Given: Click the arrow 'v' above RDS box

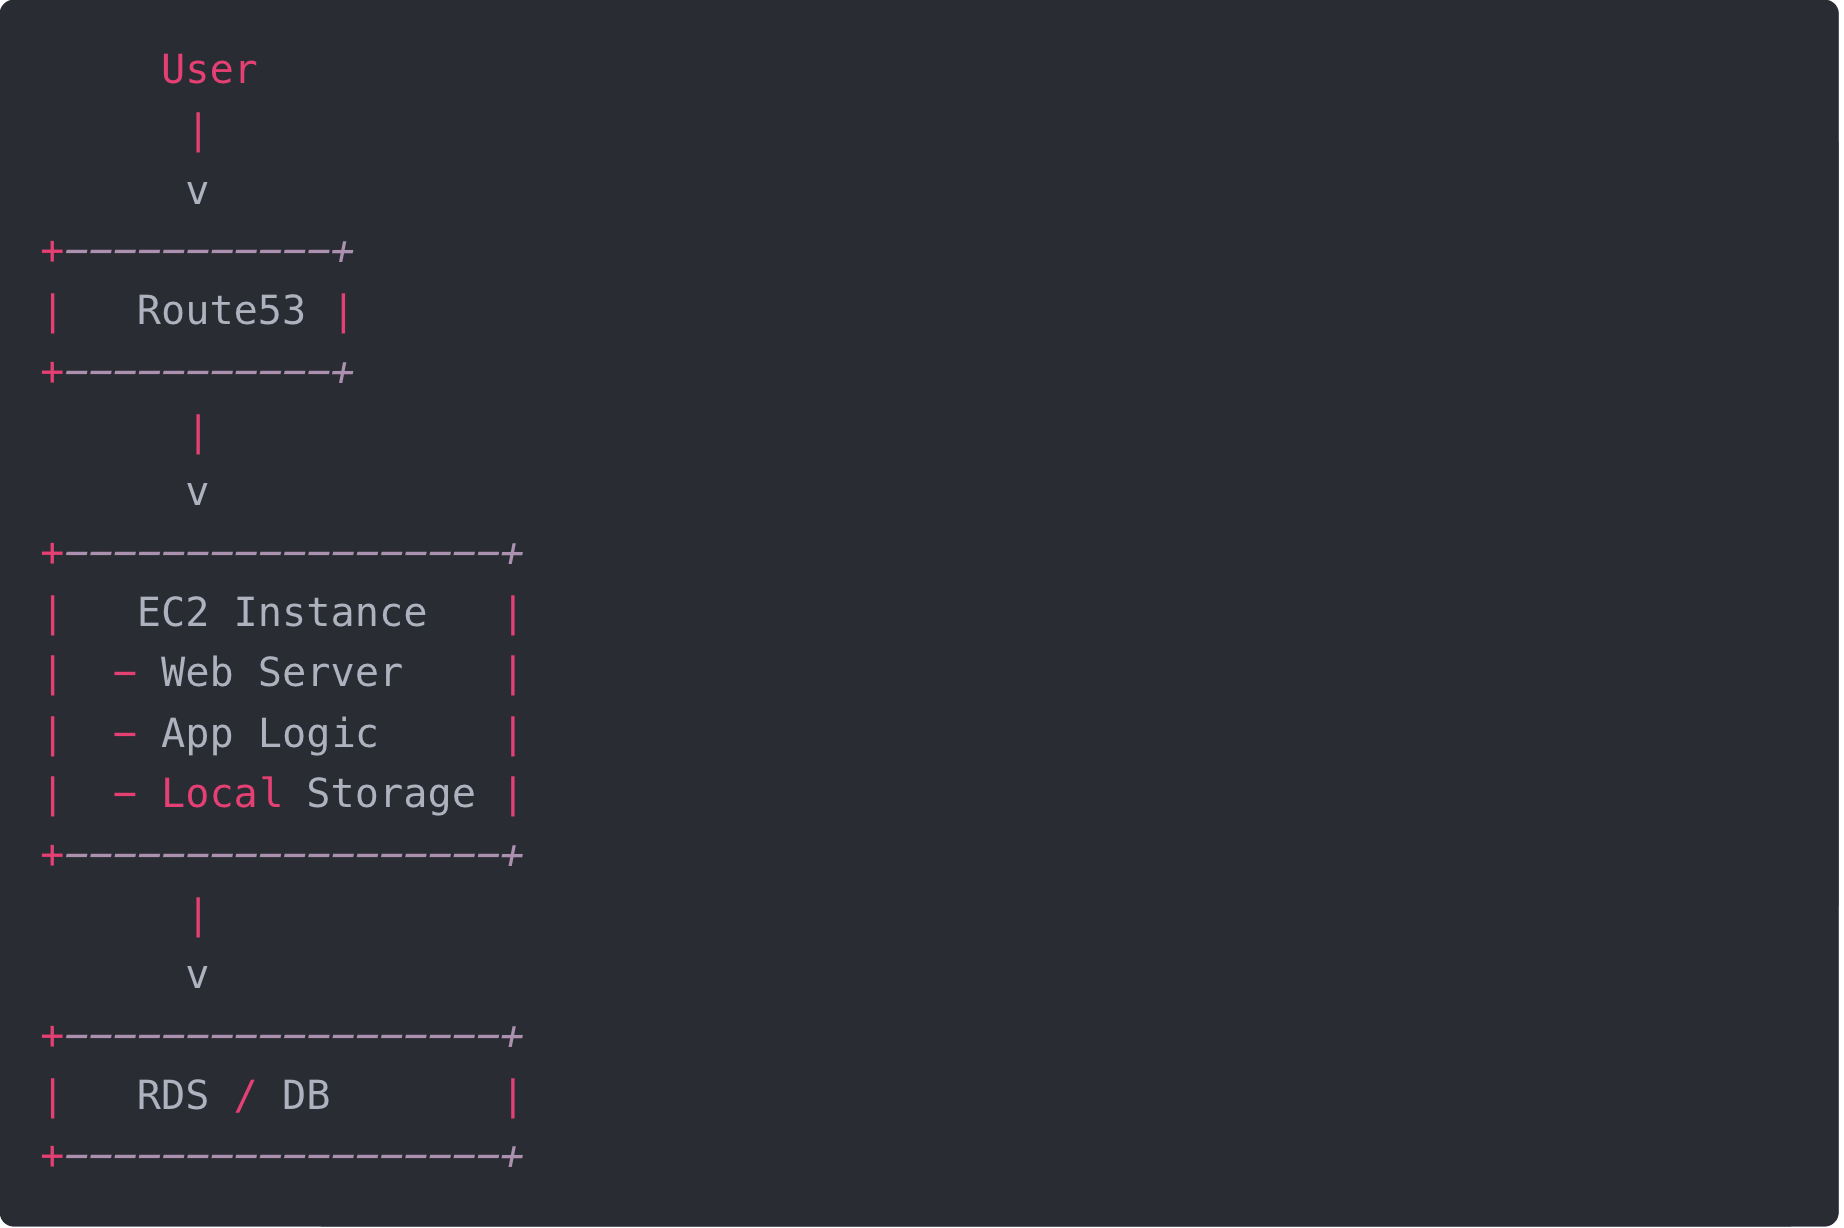Looking at the screenshot, I should 197,976.
